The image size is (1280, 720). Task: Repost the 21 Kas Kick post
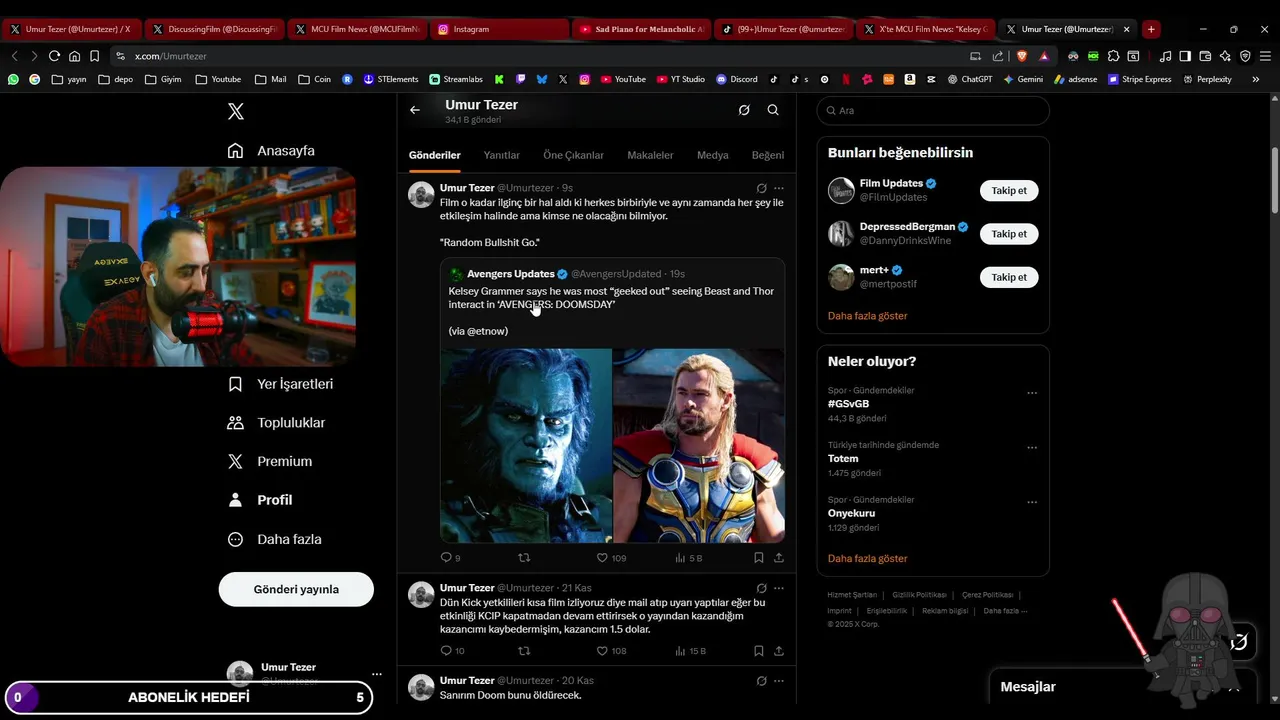point(523,651)
